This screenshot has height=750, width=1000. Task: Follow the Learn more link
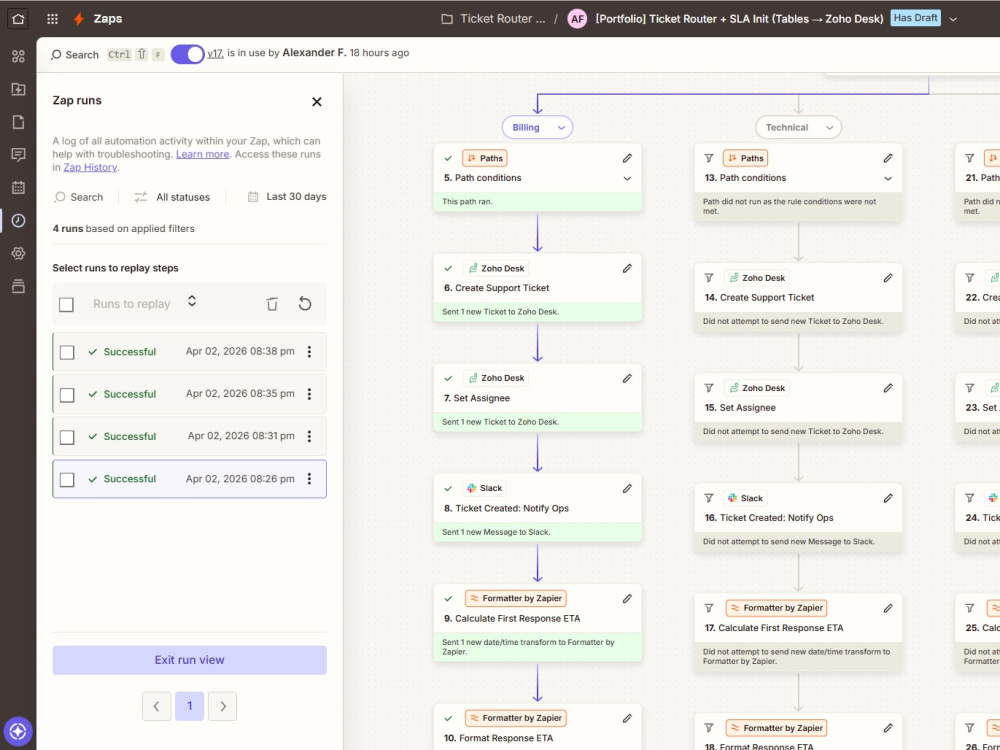click(x=202, y=154)
